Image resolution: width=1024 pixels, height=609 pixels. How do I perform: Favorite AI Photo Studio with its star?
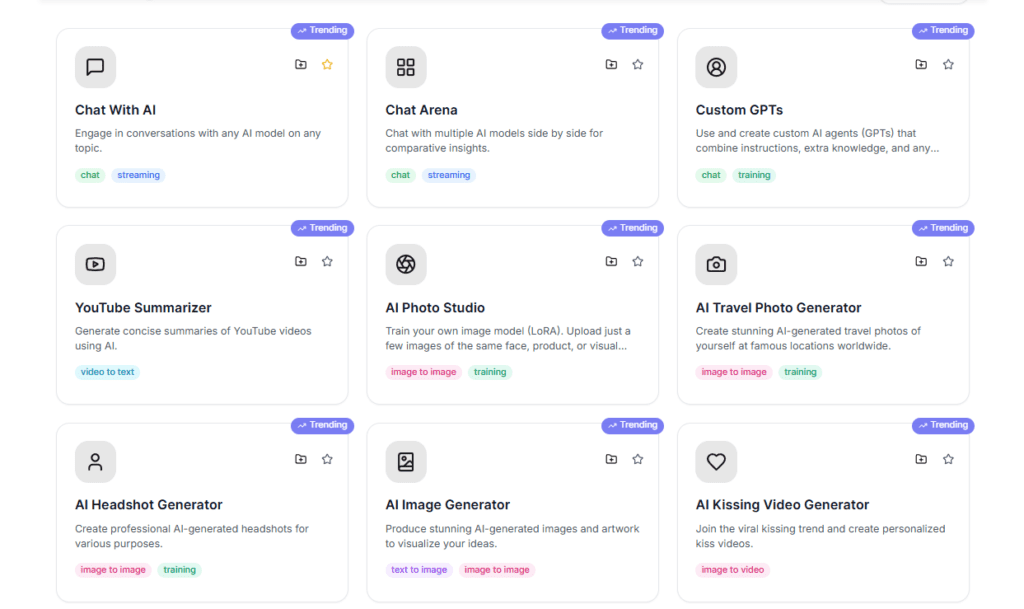[x=638, y=261]
